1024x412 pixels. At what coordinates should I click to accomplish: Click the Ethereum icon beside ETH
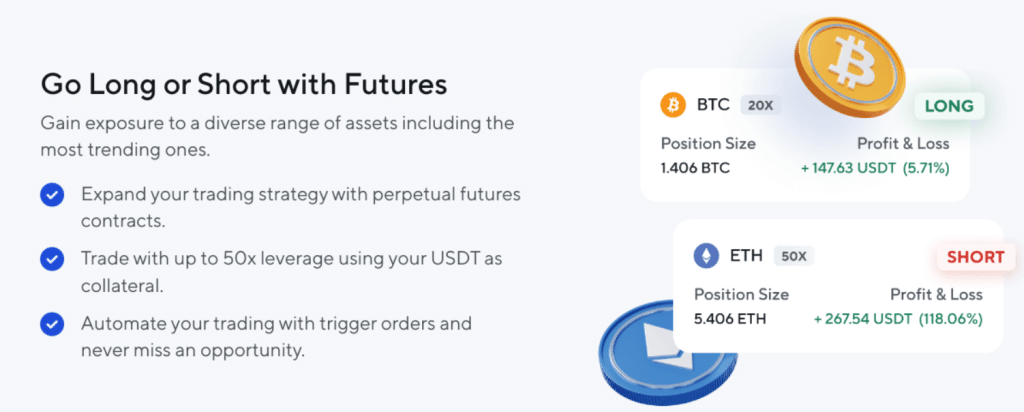click(x=706, y=256)
